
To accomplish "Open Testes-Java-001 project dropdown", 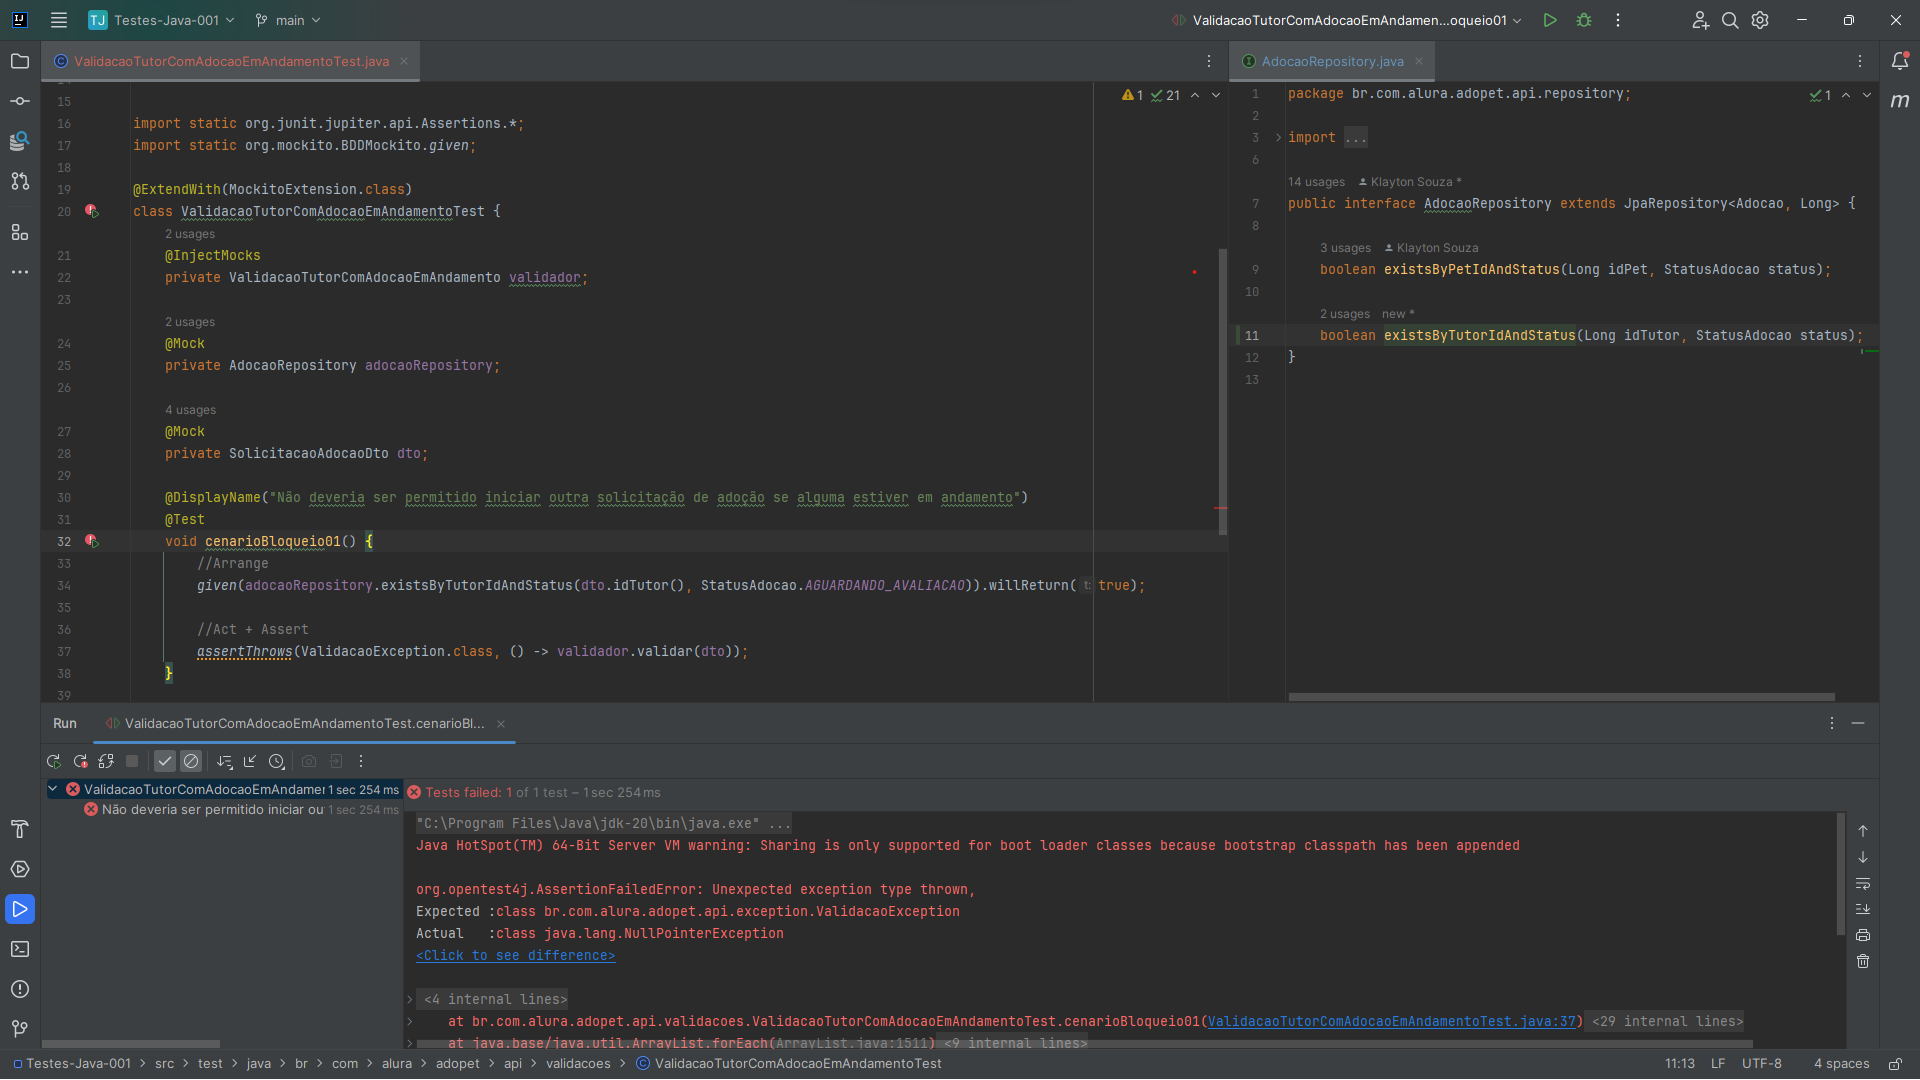I will 161,20.
